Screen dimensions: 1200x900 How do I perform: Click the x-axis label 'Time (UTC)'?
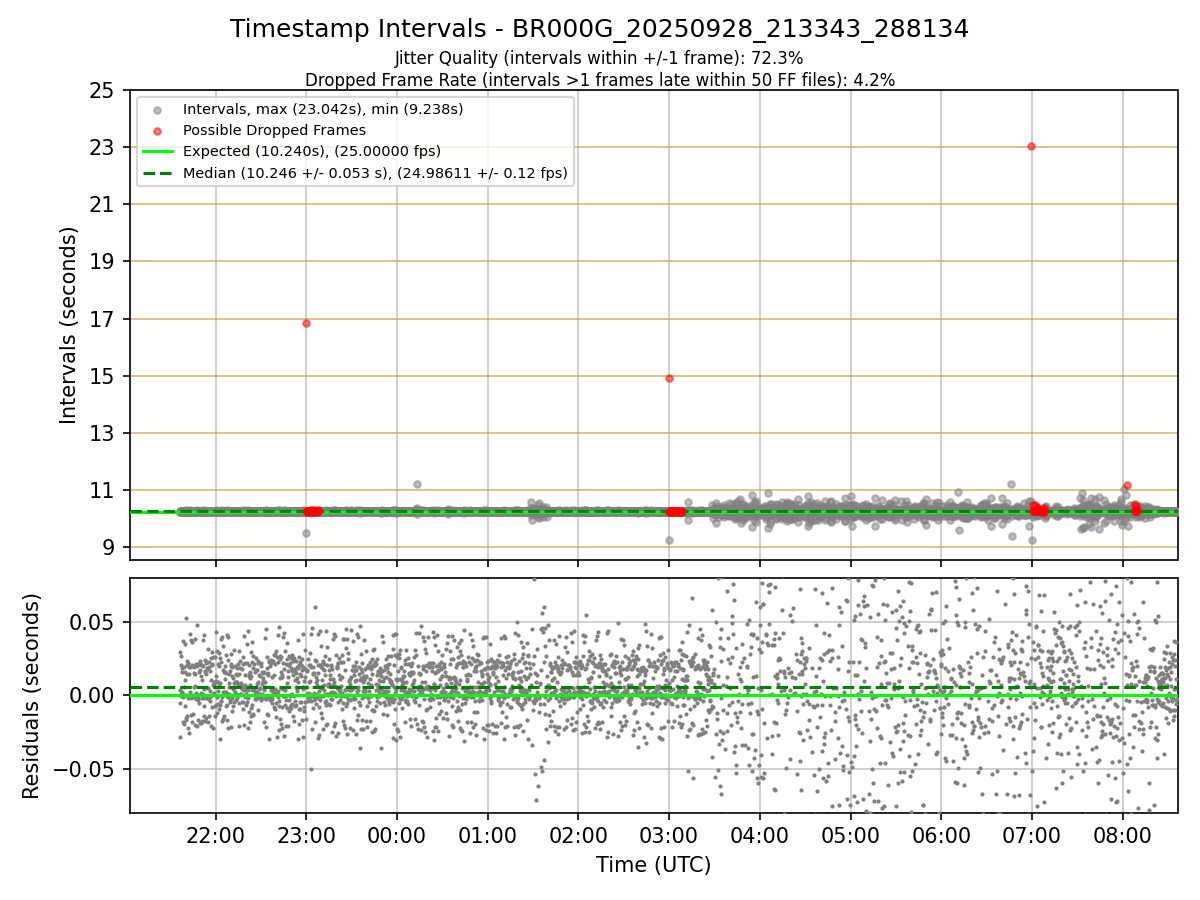point(654,865)
